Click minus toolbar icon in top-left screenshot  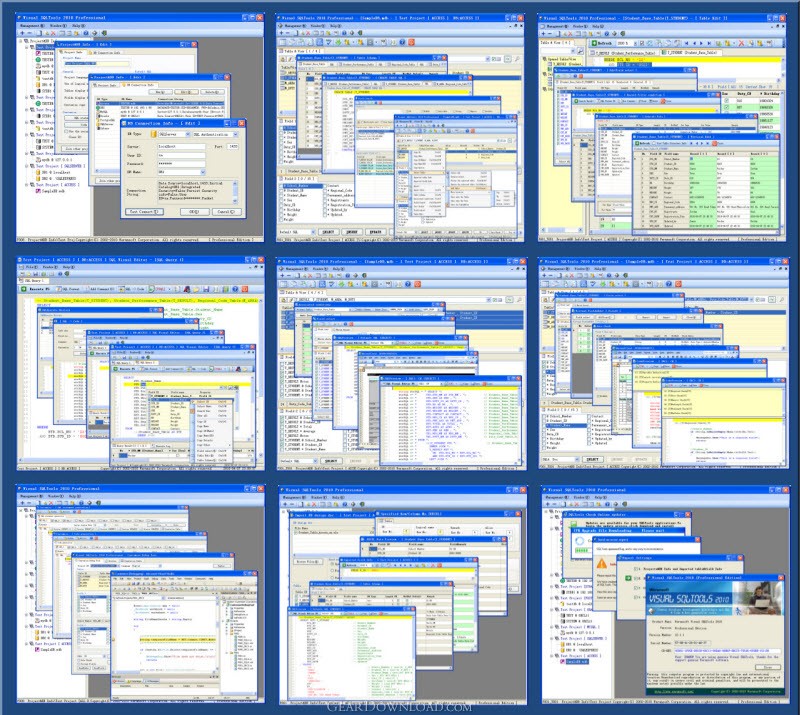(x=30, y=33)
